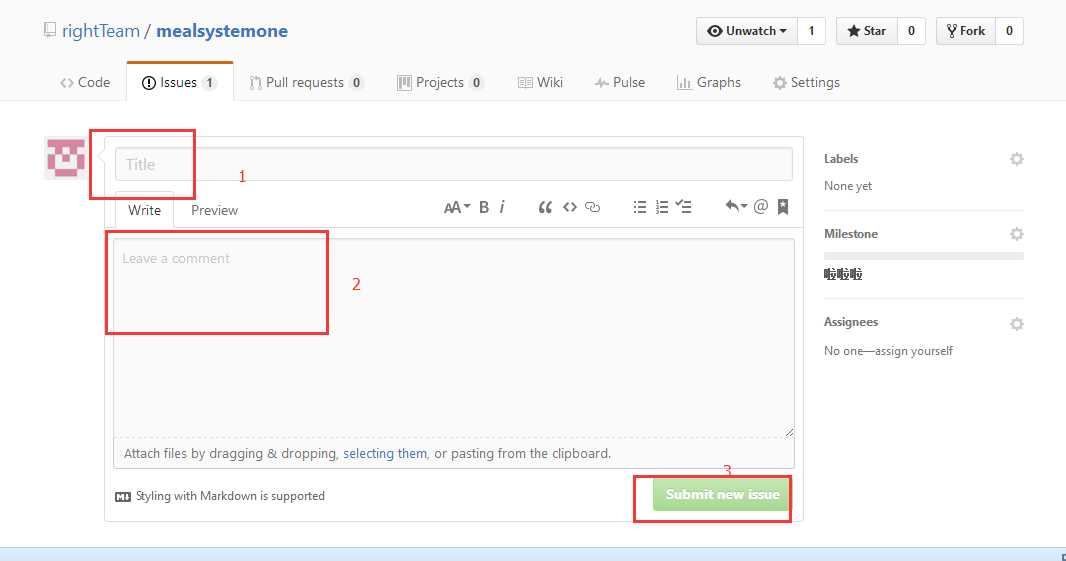Click assign yourself link
1066x561 pixels.
tap(914, 351)
